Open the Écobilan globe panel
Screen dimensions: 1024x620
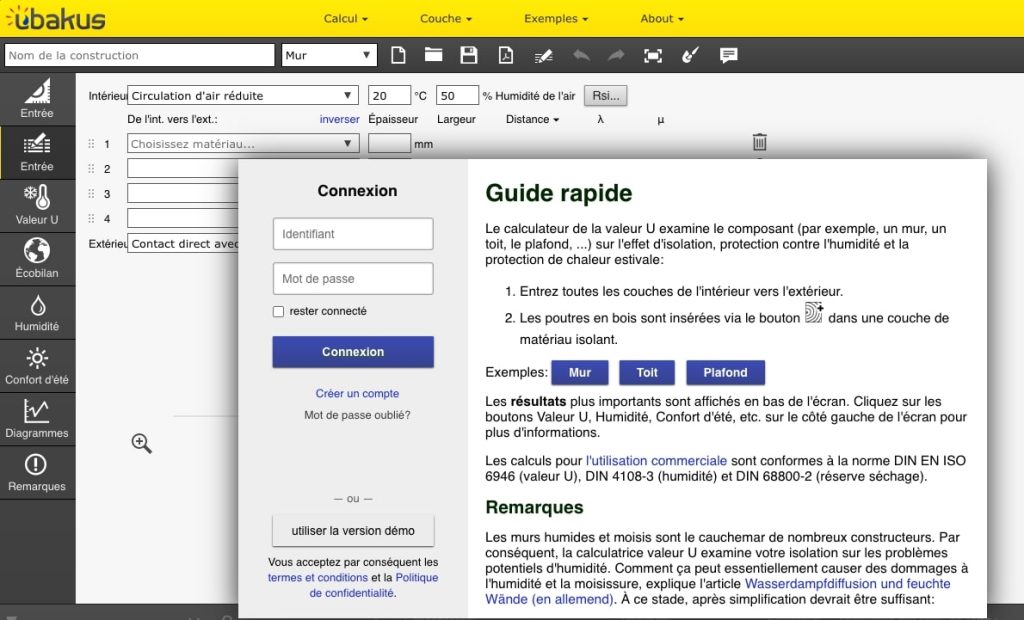pos(37,259)
